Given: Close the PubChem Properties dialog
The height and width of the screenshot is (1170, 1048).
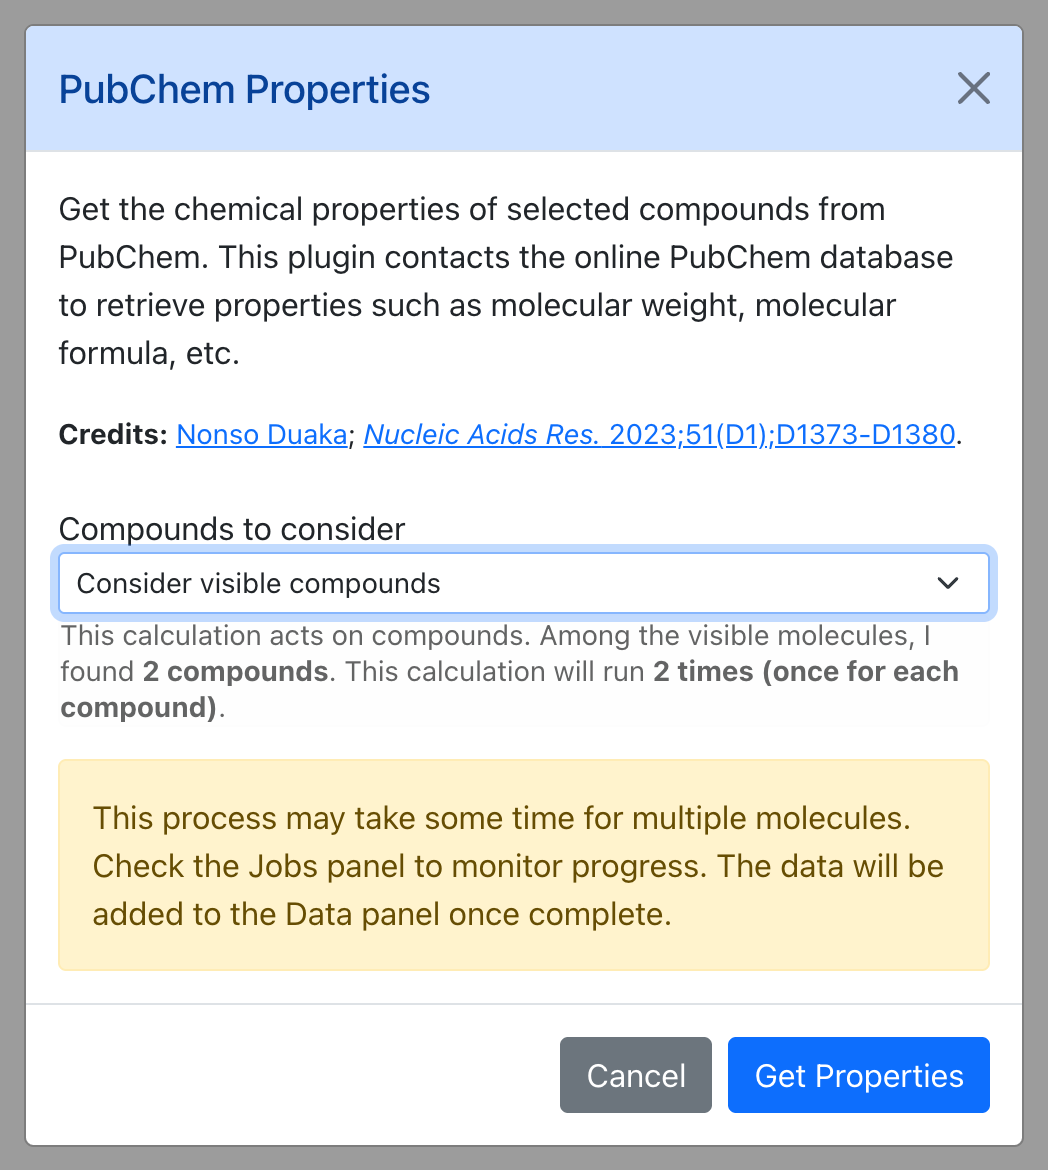Looking at the screenshot, I should [973, 89].
